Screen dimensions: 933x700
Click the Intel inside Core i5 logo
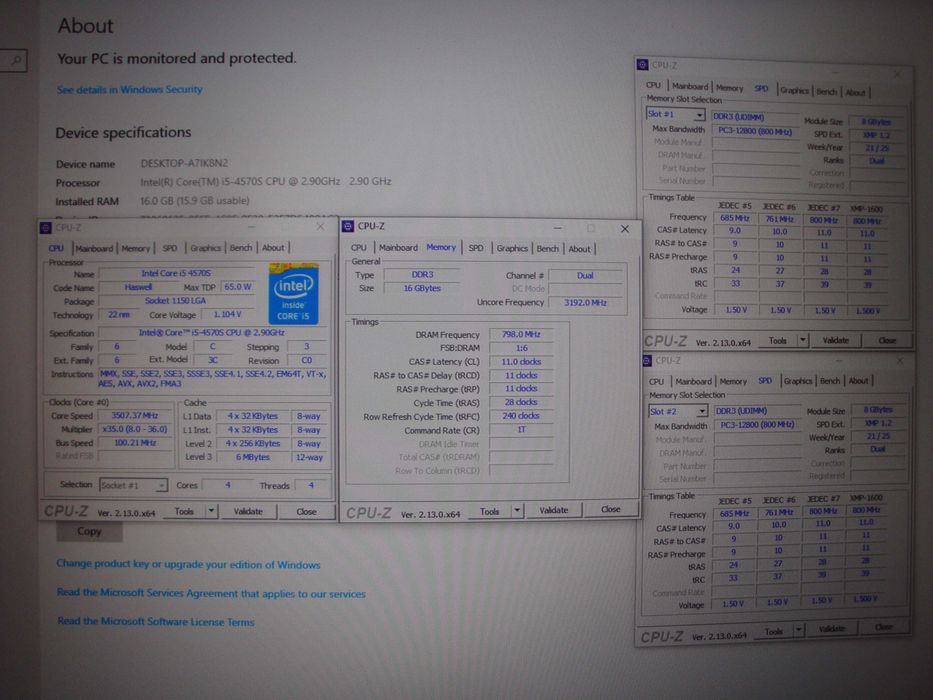point(293,293)
